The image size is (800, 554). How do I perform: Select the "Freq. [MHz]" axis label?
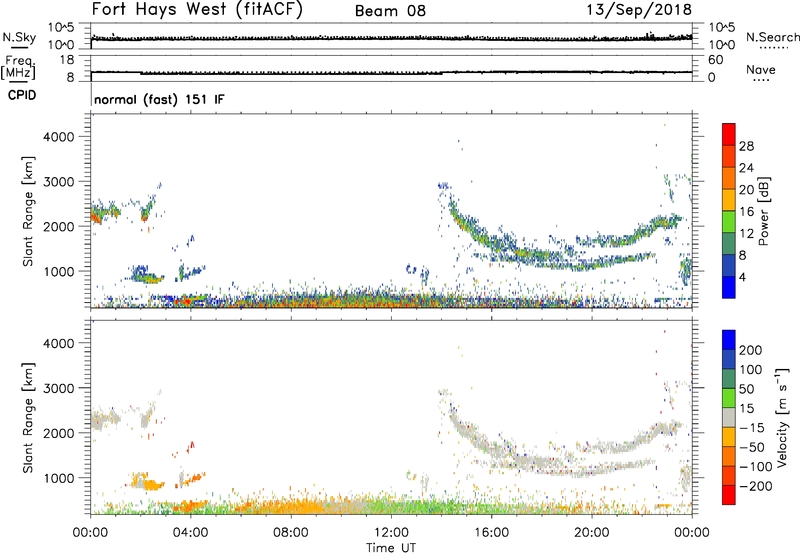pos(18,67)
